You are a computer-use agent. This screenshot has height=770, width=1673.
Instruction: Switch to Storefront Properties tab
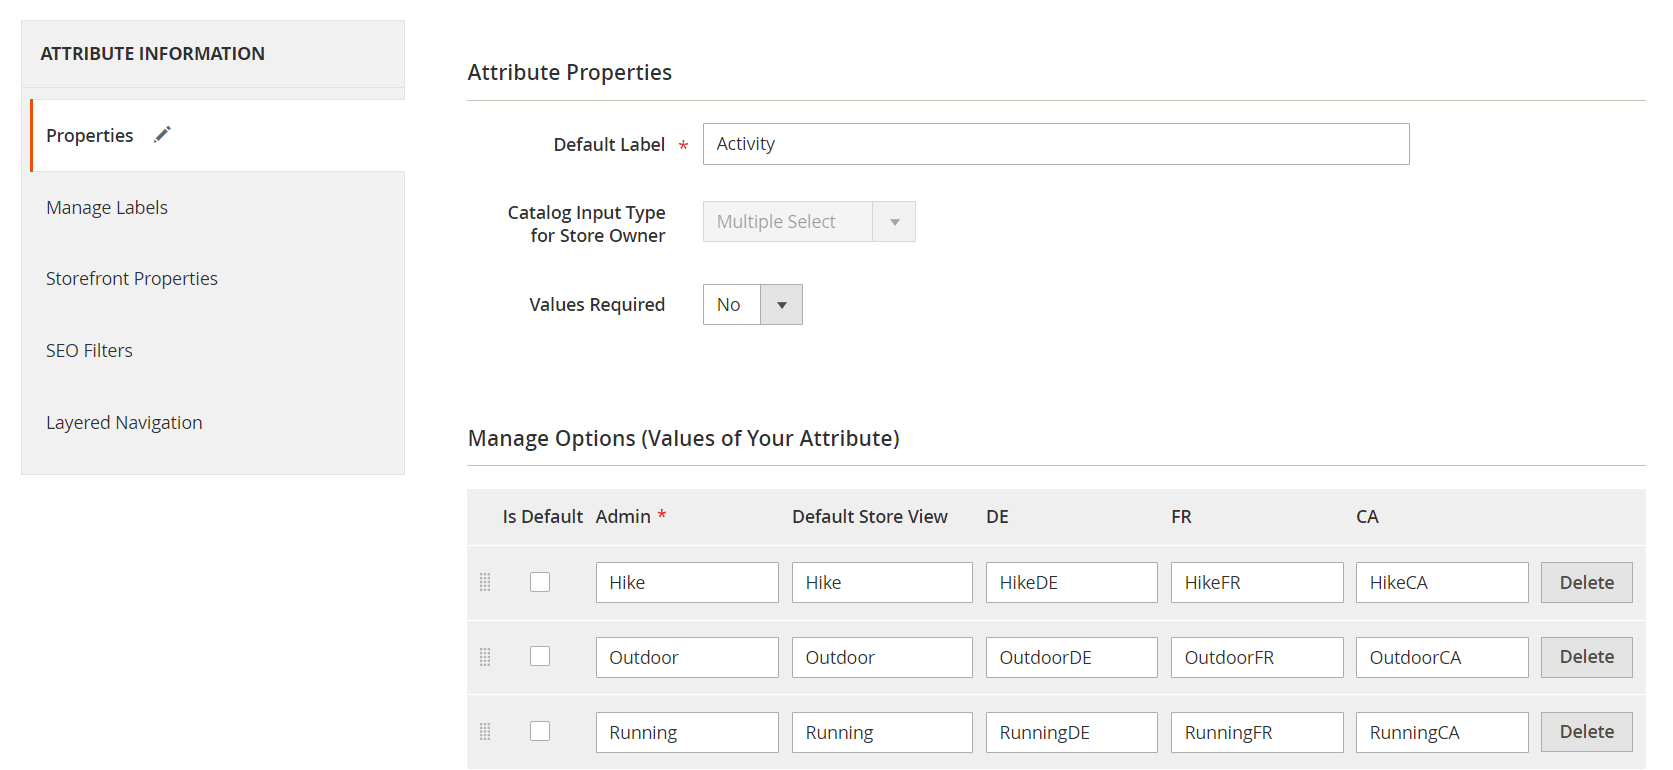point(132,279)
